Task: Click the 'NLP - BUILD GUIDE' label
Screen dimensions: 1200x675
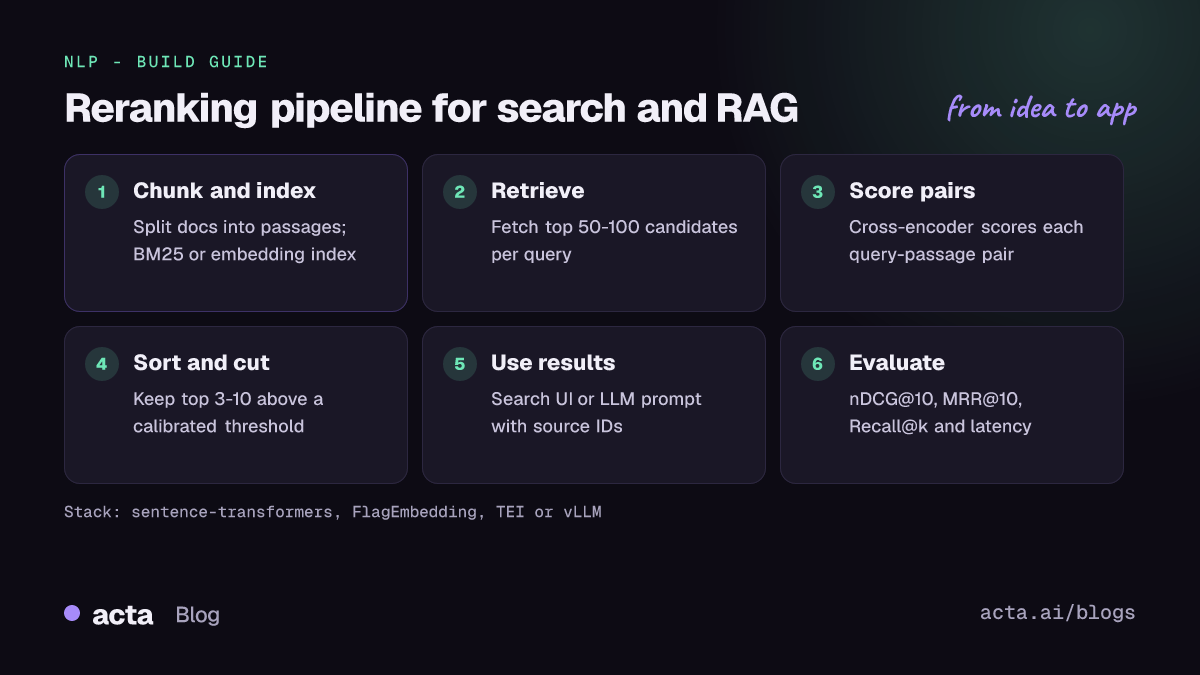Action: coord(166,62)
